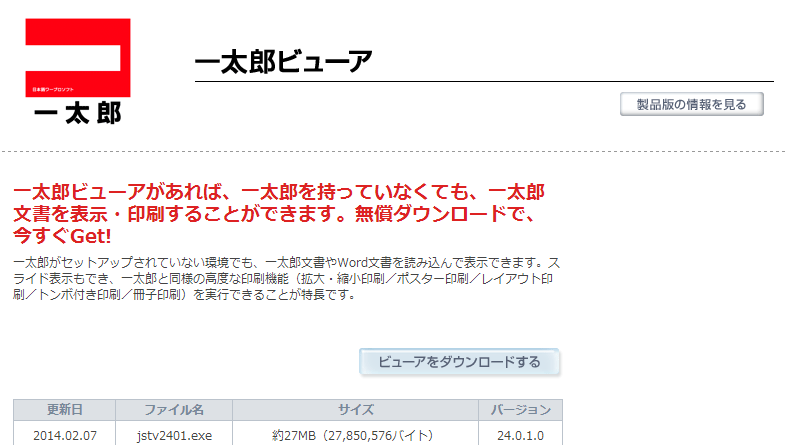Click the file name jstv2401.exe

pyautogui.click(x=174, y=435)
